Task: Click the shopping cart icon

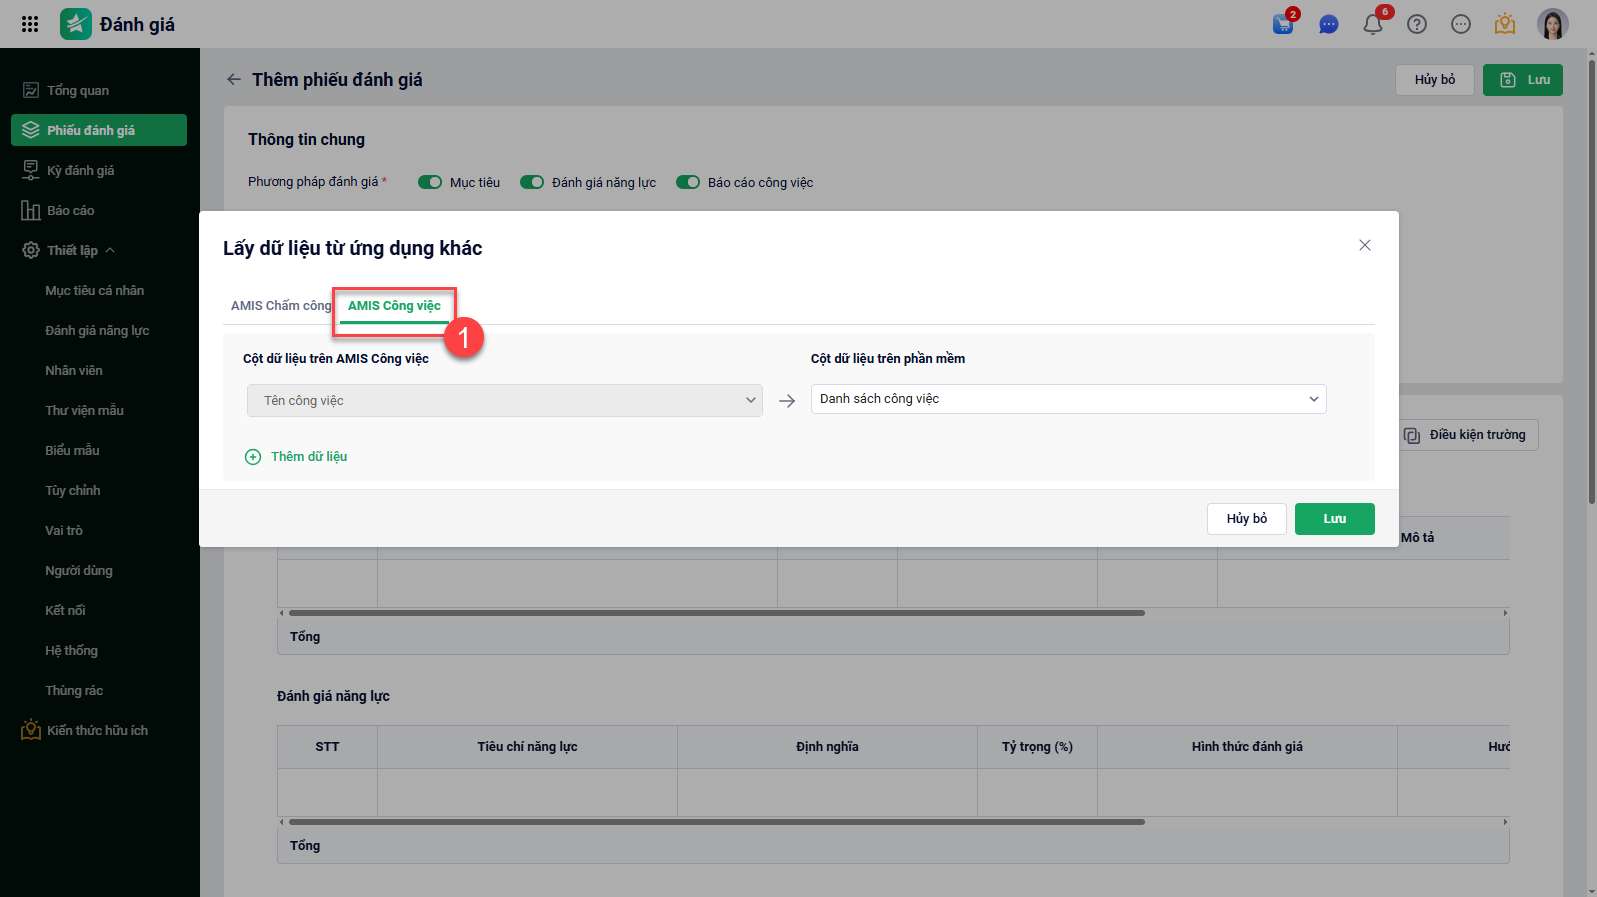Action: (1283, 24)
